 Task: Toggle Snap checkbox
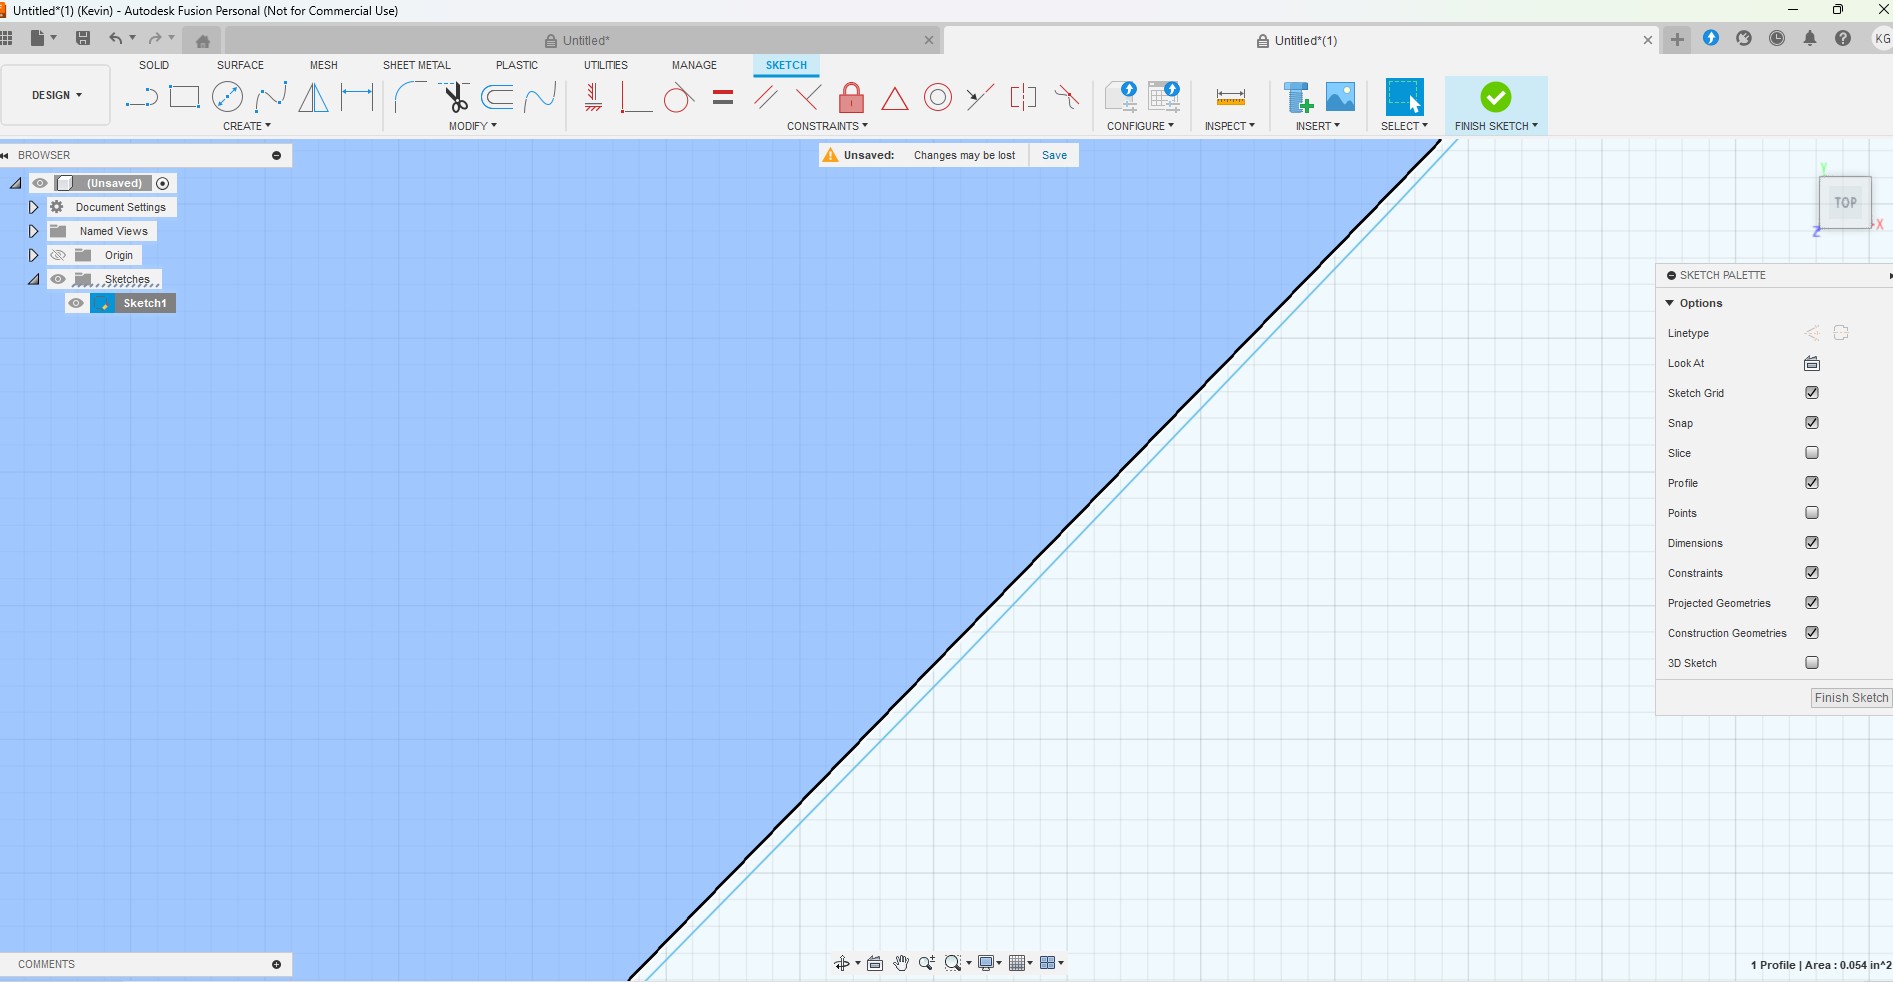click(x=1812, y=423)
